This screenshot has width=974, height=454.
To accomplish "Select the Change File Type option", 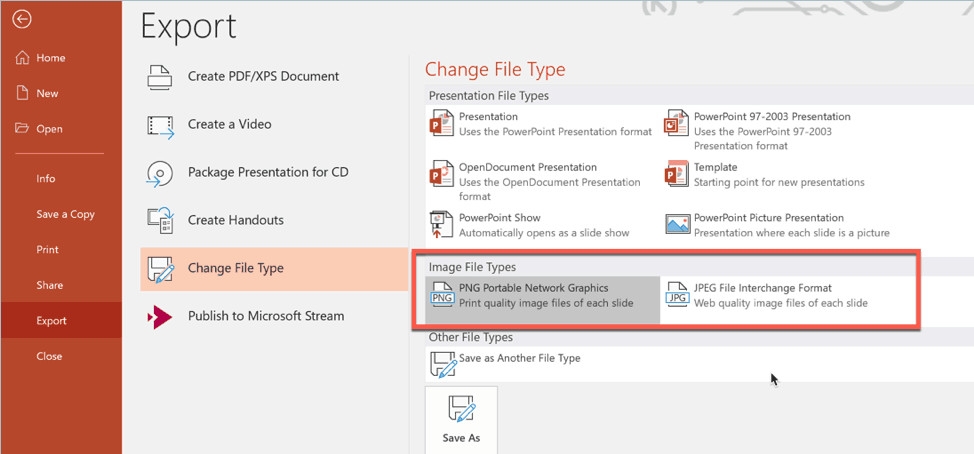I will click(274, 268).
